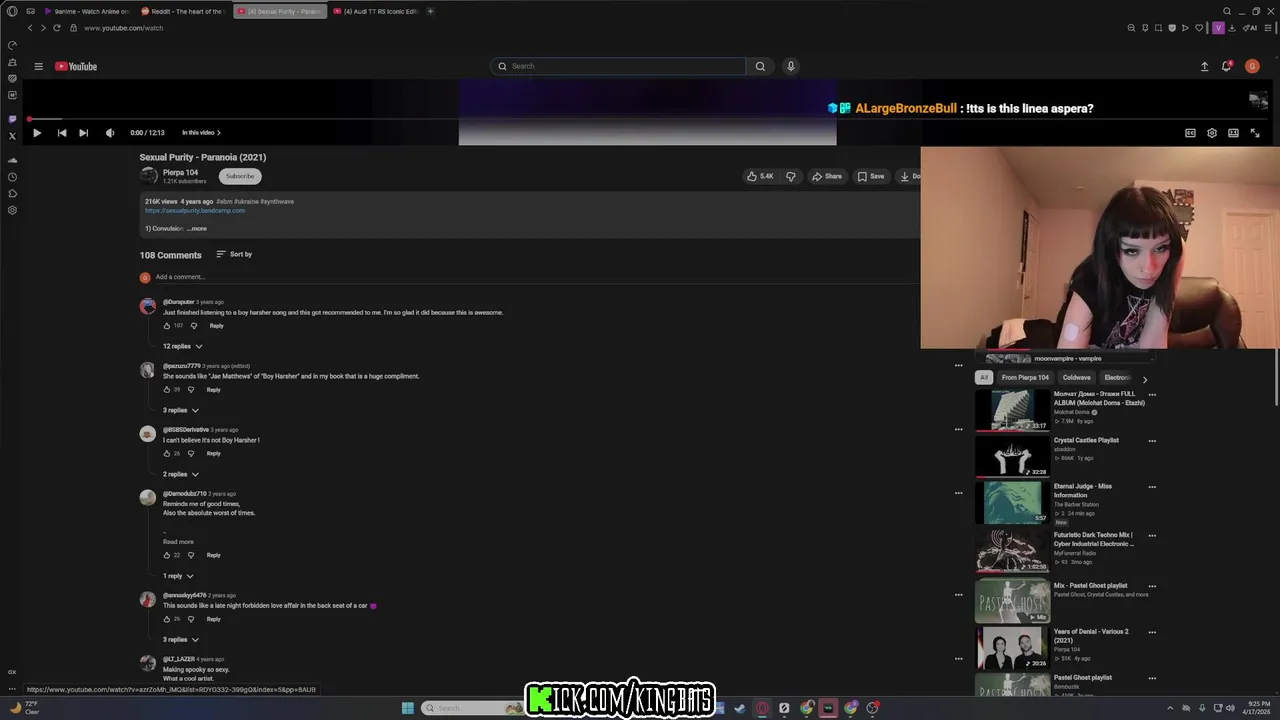Like @Duroputer's comment

point(167,326)
